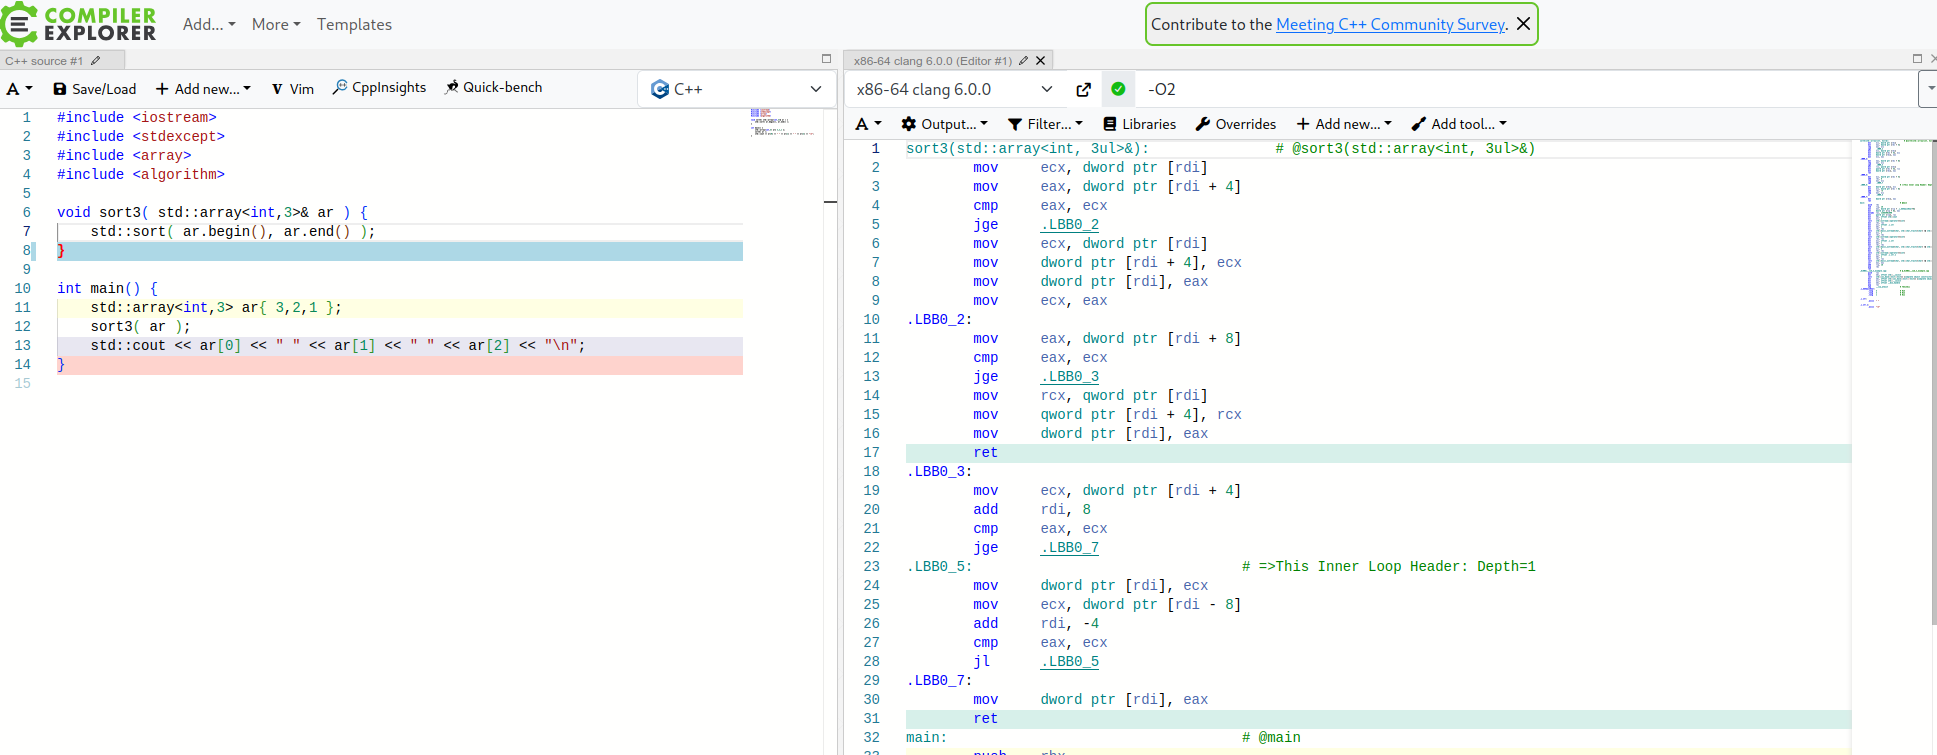The height and width of the screenshot is (755, 1937).
Task: Click the Compiler Explorer logo
Action: tap(79, 24)
